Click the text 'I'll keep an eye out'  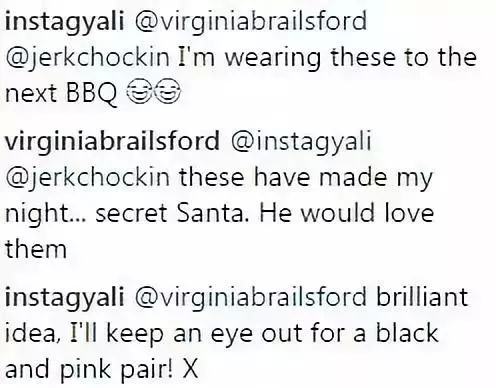coord(186,334)
